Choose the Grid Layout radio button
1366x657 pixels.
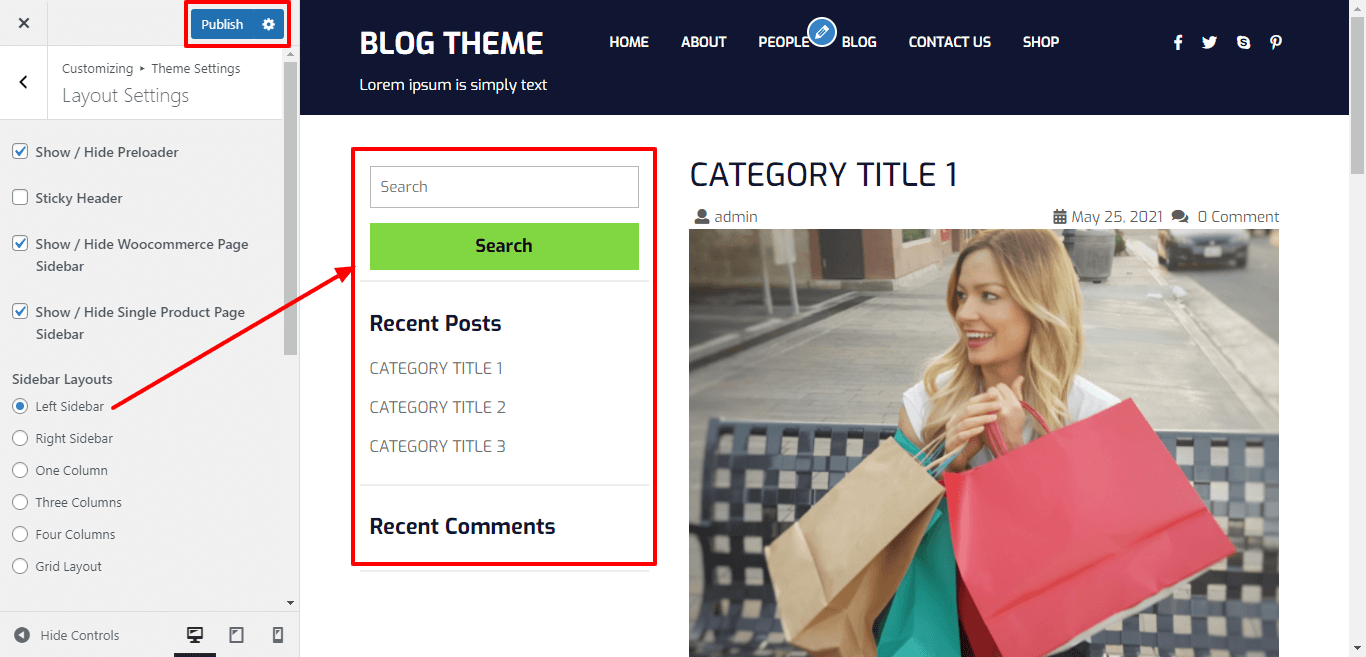pos(20,566)
